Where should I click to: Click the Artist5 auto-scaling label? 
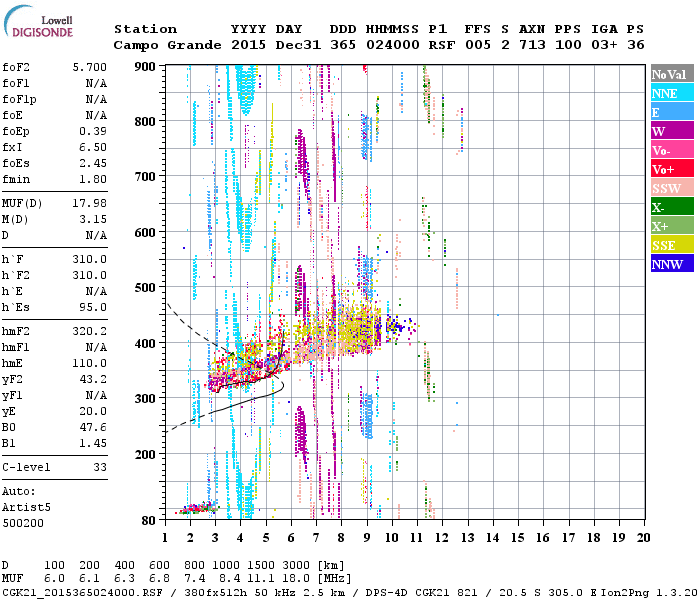(26, 508)
